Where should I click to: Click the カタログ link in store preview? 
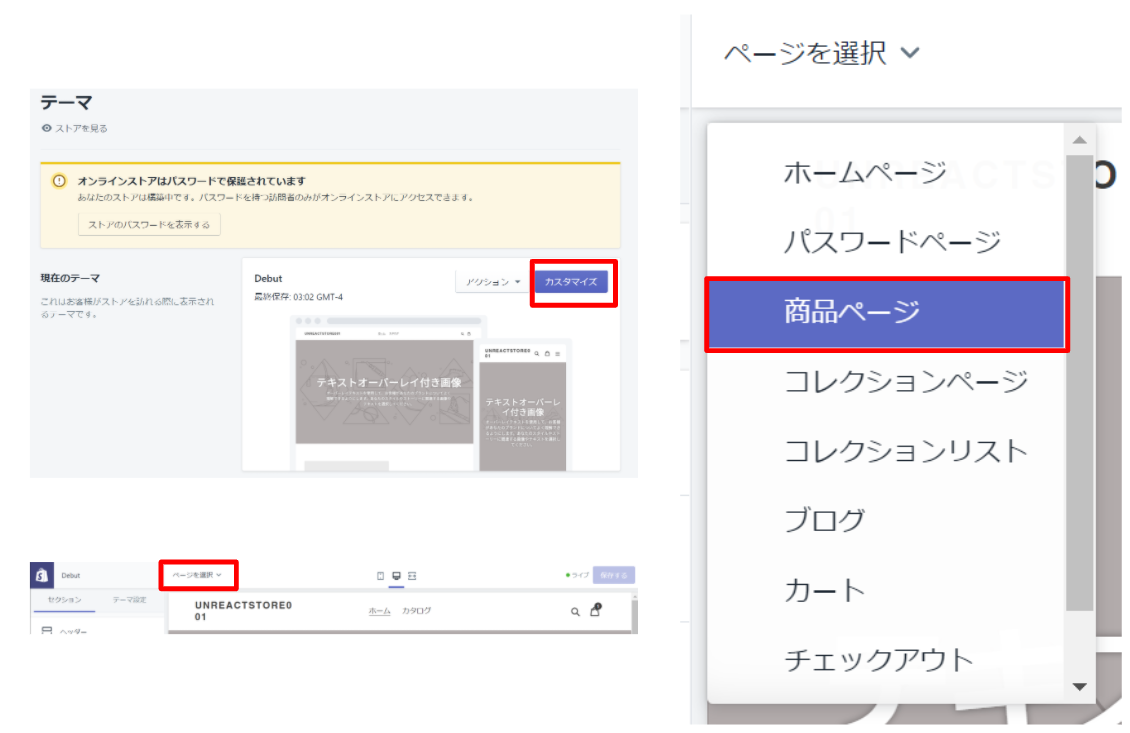pos(417,610)
